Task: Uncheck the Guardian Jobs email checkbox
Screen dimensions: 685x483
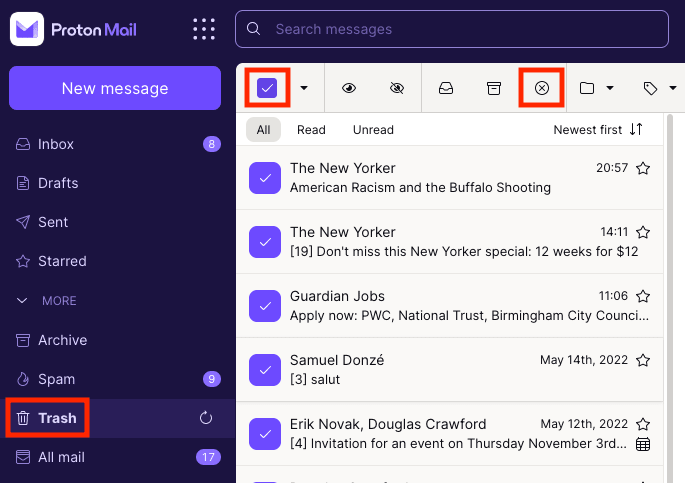Action: [x=265, y=306]
